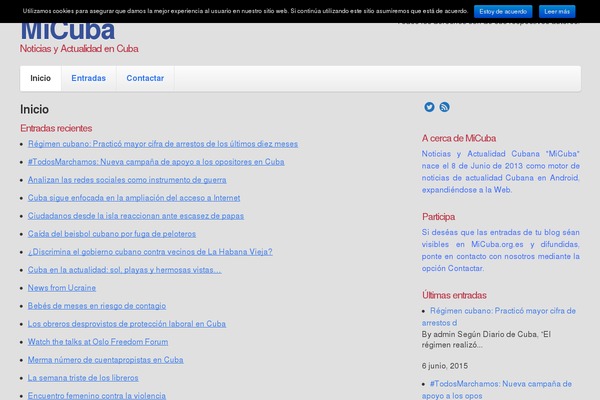The width and height of the screenshot is (600, 400).
Task: Click the 'Participa' sidebar heading
Action: pyautogui.click(x=439, y=217)
